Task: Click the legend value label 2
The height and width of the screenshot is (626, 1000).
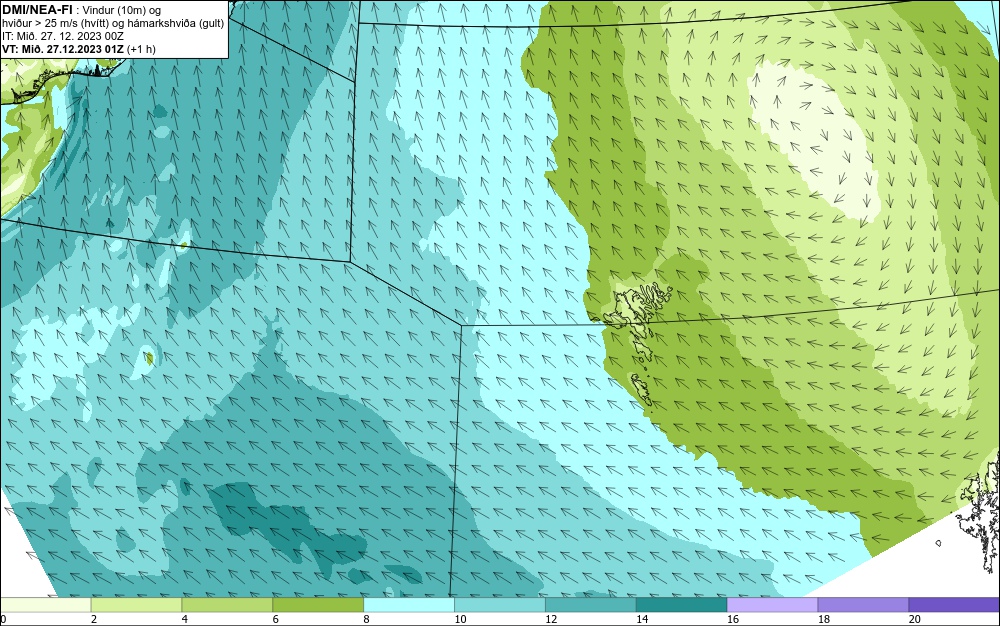Action: pyautogui.click(x=94, y=619)
